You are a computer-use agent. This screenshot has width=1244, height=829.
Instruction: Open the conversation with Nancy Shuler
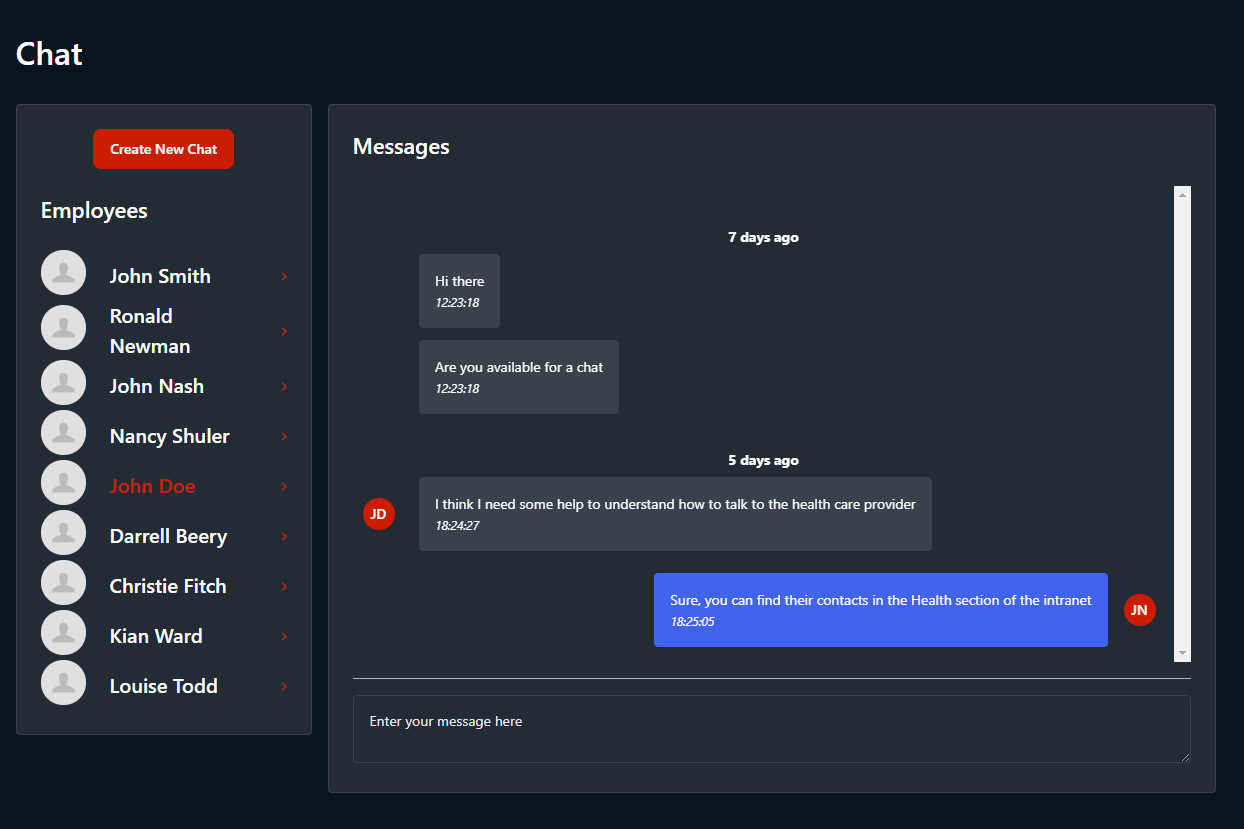tap(167, 435)
